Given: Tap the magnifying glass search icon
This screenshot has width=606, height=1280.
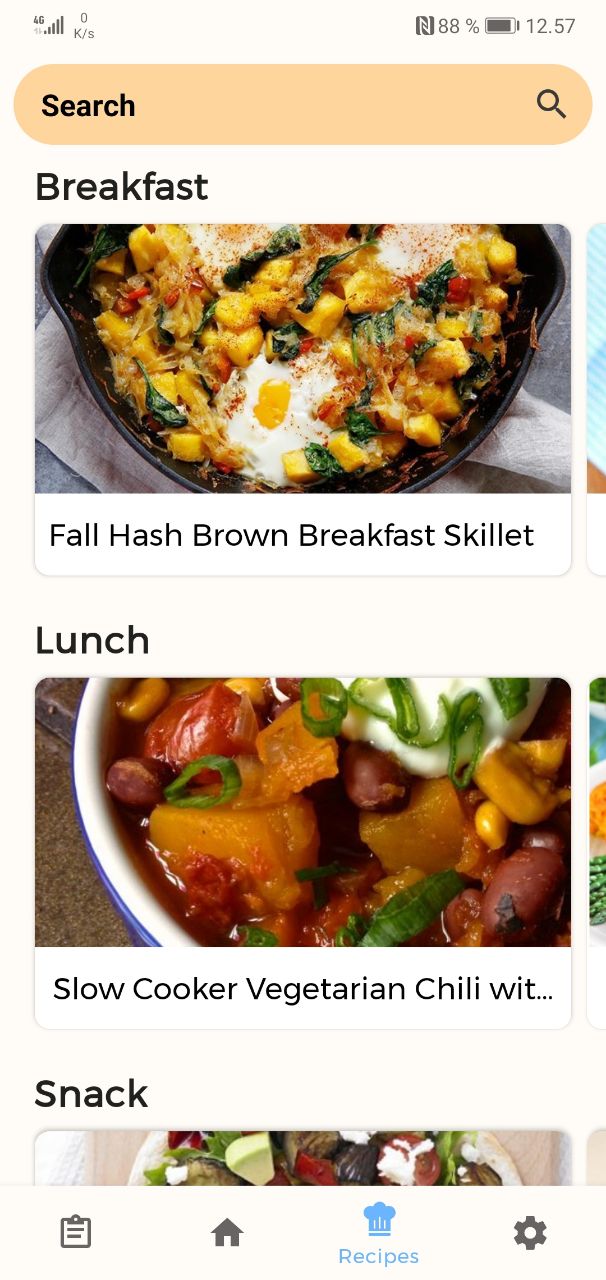Looking at the screenshot, I should [x=551, y=104].
